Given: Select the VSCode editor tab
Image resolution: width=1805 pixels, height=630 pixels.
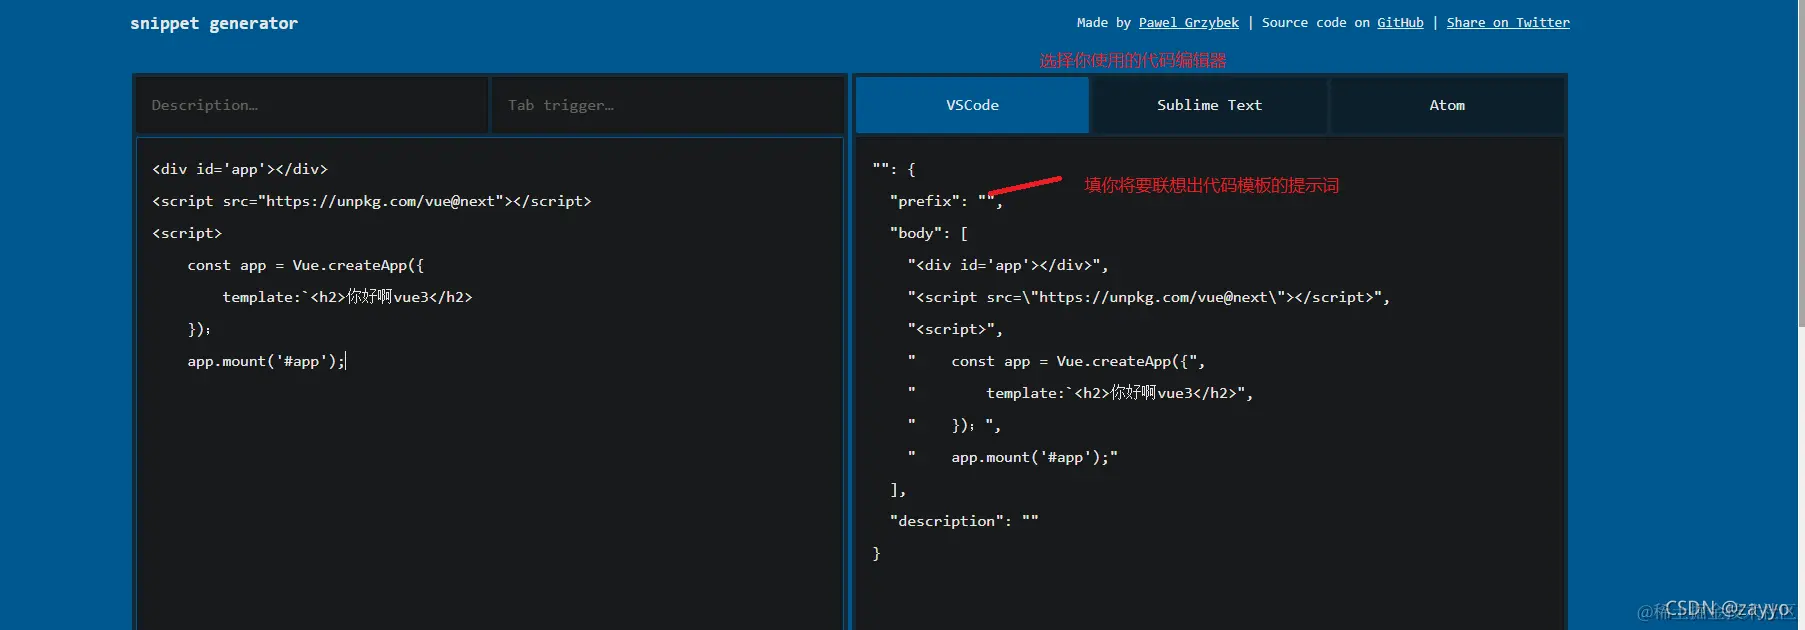Looking at the screenshot, I should click(972, 105).
